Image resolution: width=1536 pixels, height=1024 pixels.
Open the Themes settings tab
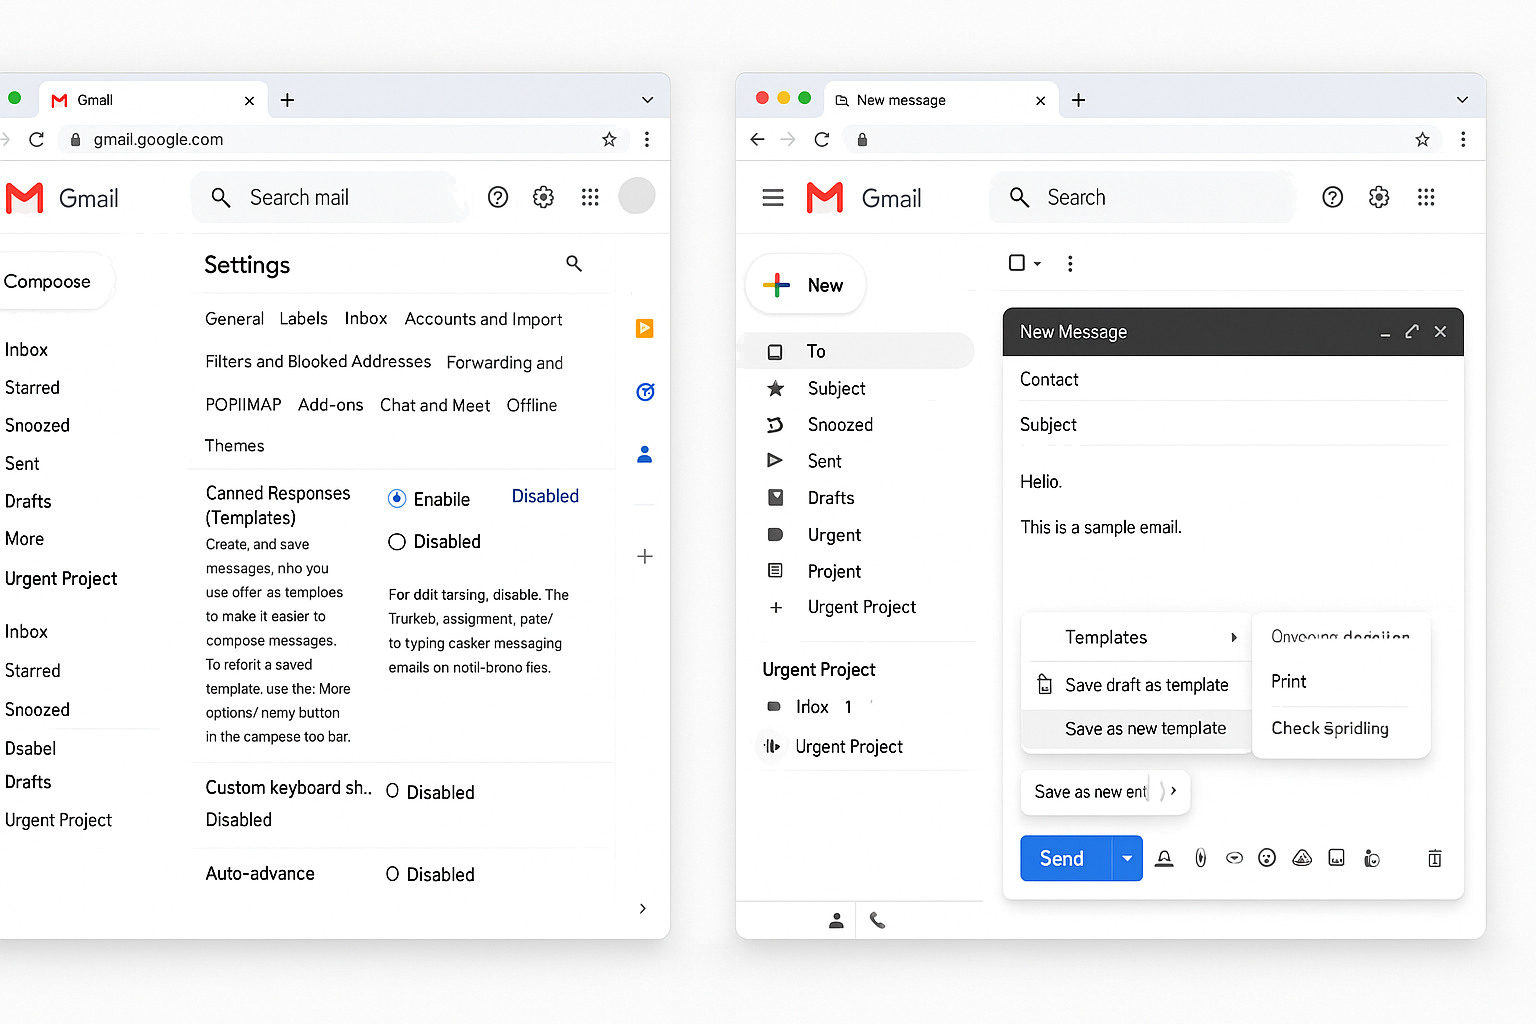[234, 446]
